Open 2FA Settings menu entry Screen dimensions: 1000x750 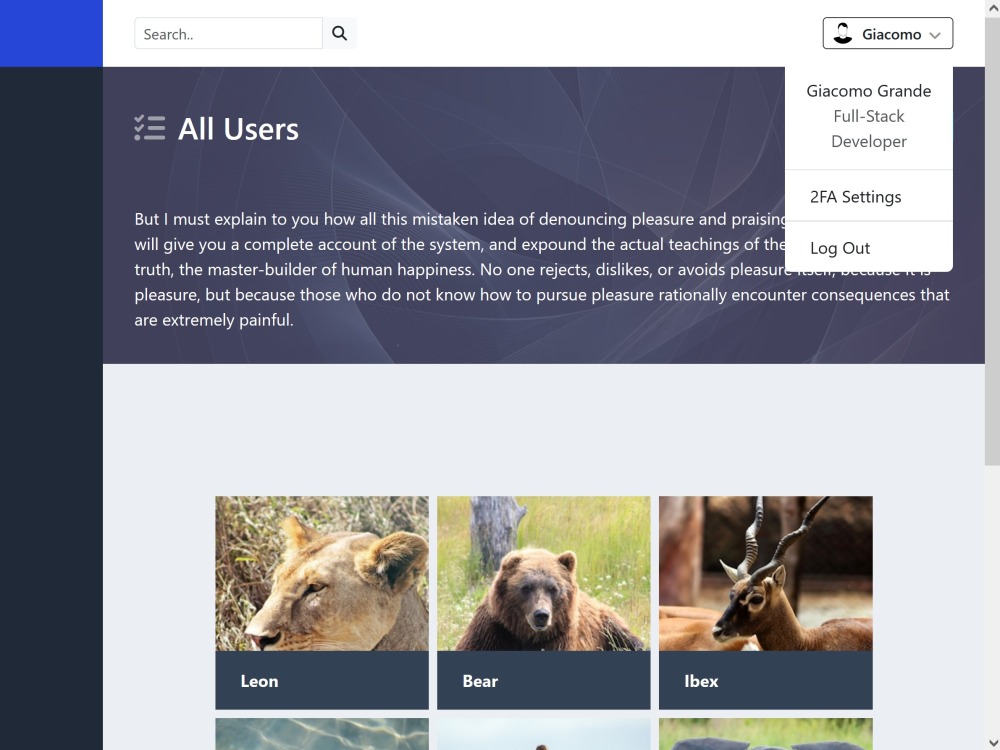(869, 196)
